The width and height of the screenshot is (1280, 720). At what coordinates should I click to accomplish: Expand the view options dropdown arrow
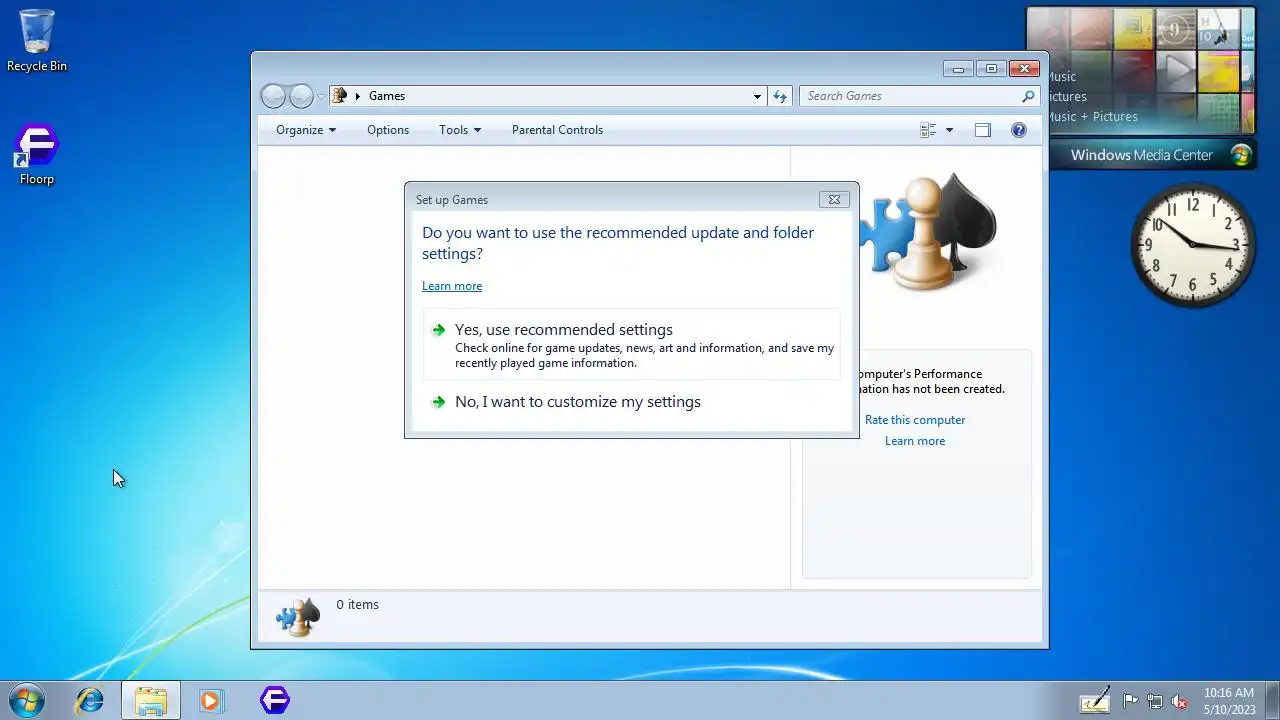pyautogui.click(x=949, y=130)
